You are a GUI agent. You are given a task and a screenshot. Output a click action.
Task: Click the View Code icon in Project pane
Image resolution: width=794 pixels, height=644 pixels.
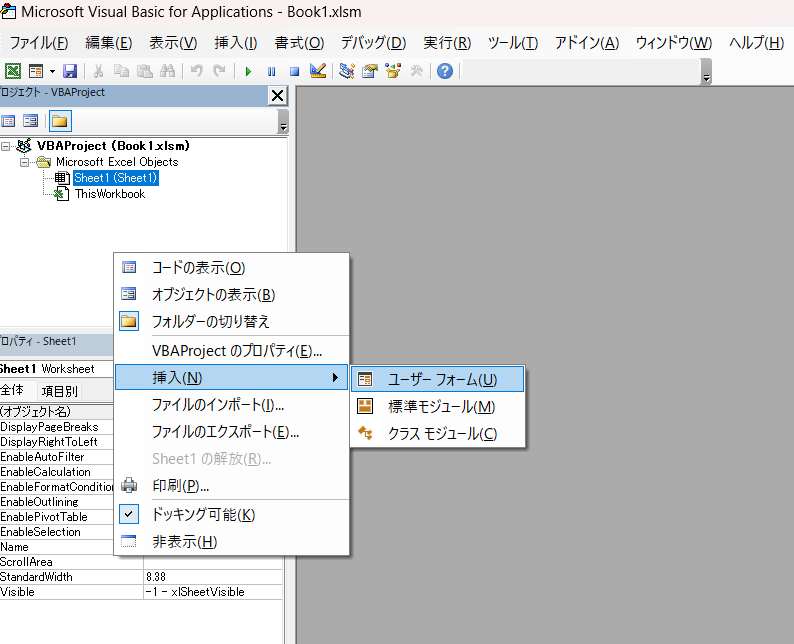[x=9, y=121]
